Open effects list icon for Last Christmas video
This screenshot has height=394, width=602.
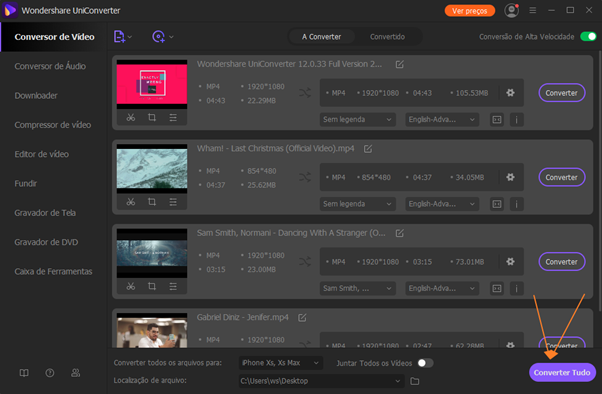pos(173,202)
